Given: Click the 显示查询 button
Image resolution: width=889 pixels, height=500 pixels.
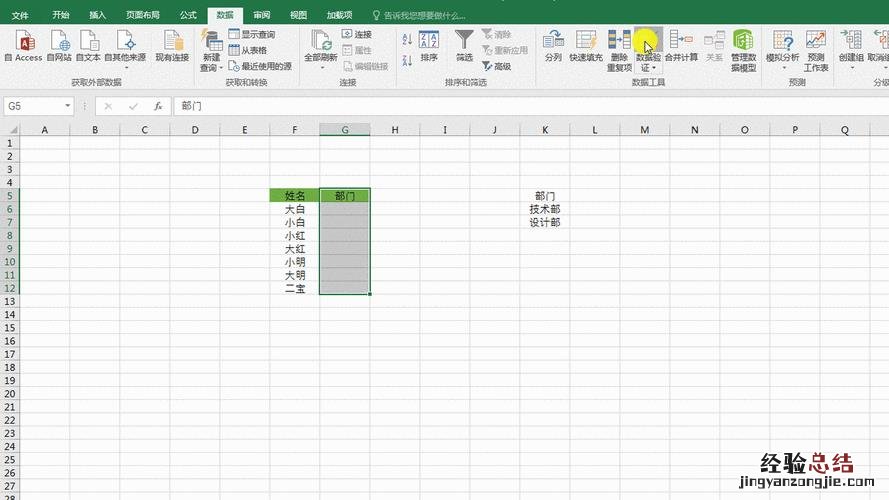Looking at the screenshot, I should (251, 34).
